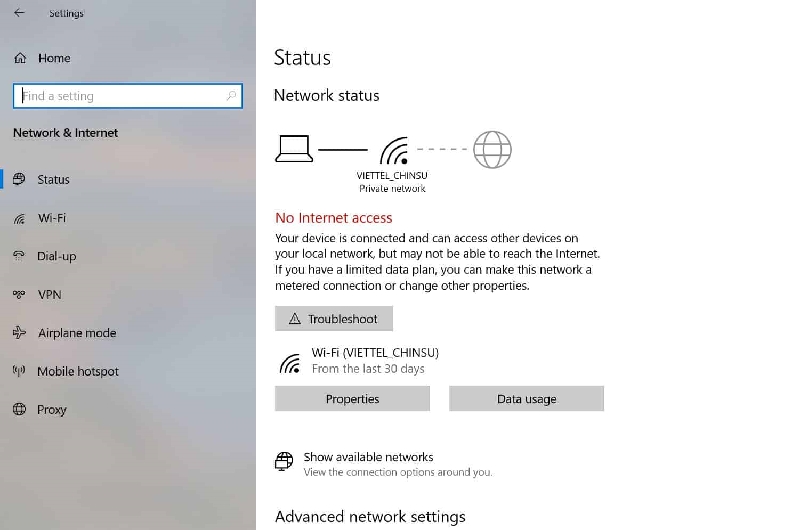
Task: Click the search magnifier icon
Action: pos(231,96)
